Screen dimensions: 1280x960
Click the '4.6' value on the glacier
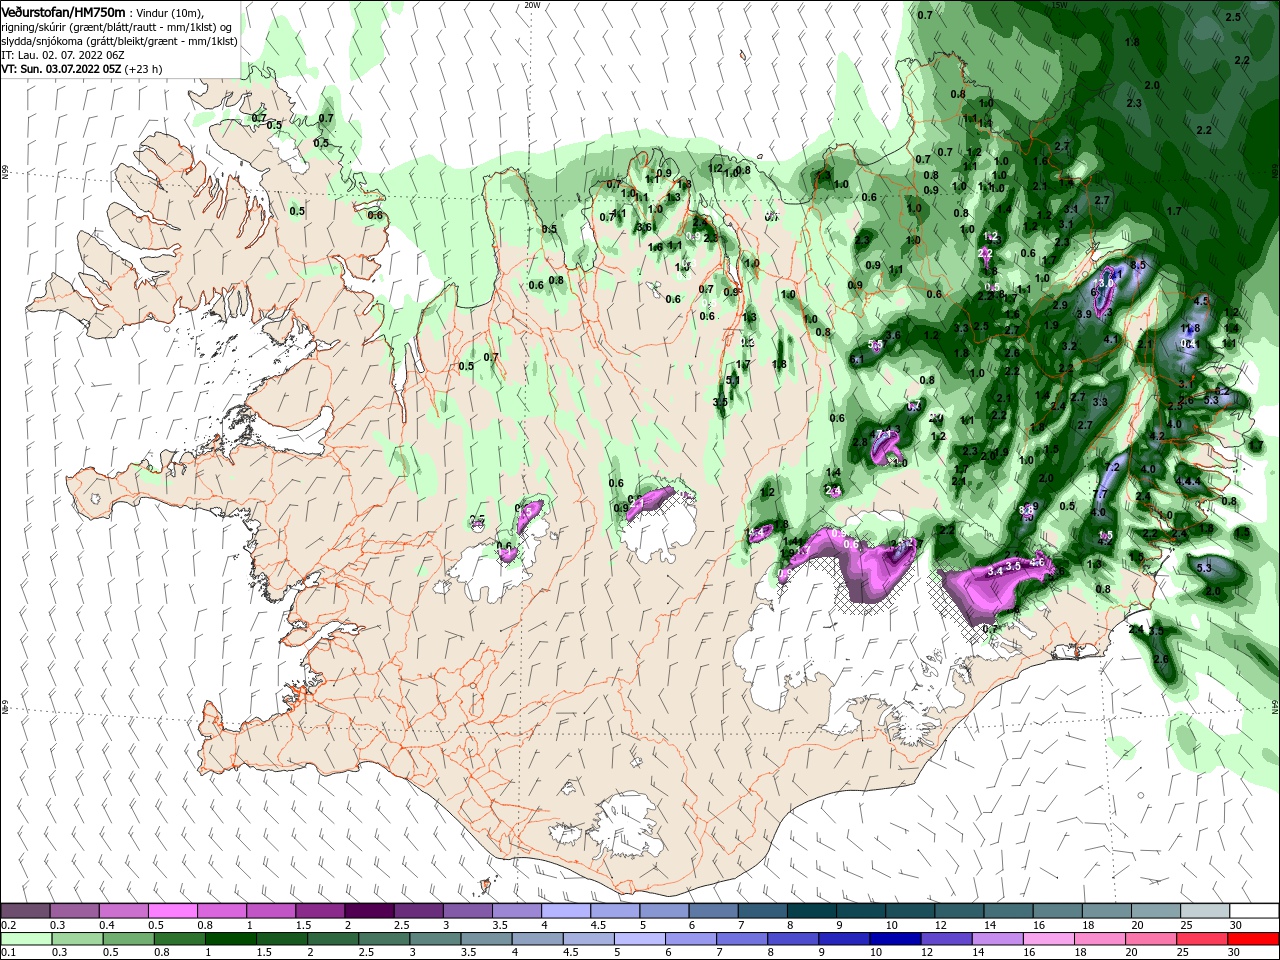point(1037,563)
